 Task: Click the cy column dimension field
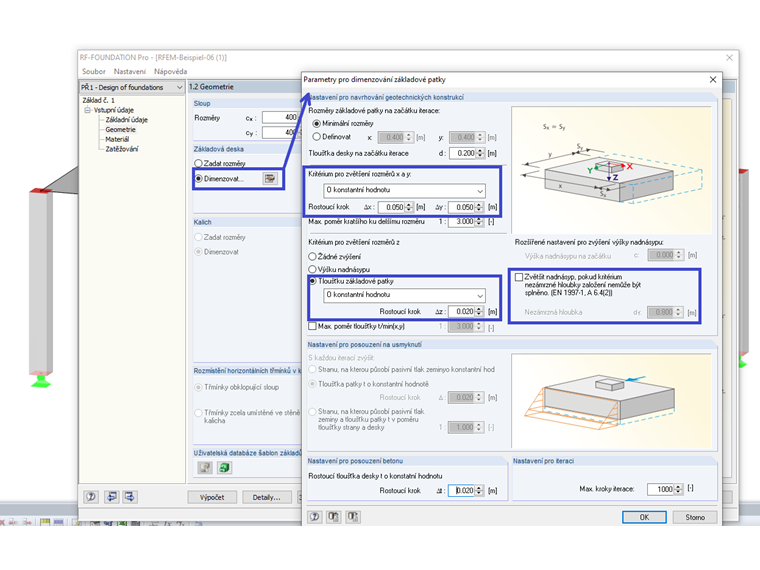[282, 132]
